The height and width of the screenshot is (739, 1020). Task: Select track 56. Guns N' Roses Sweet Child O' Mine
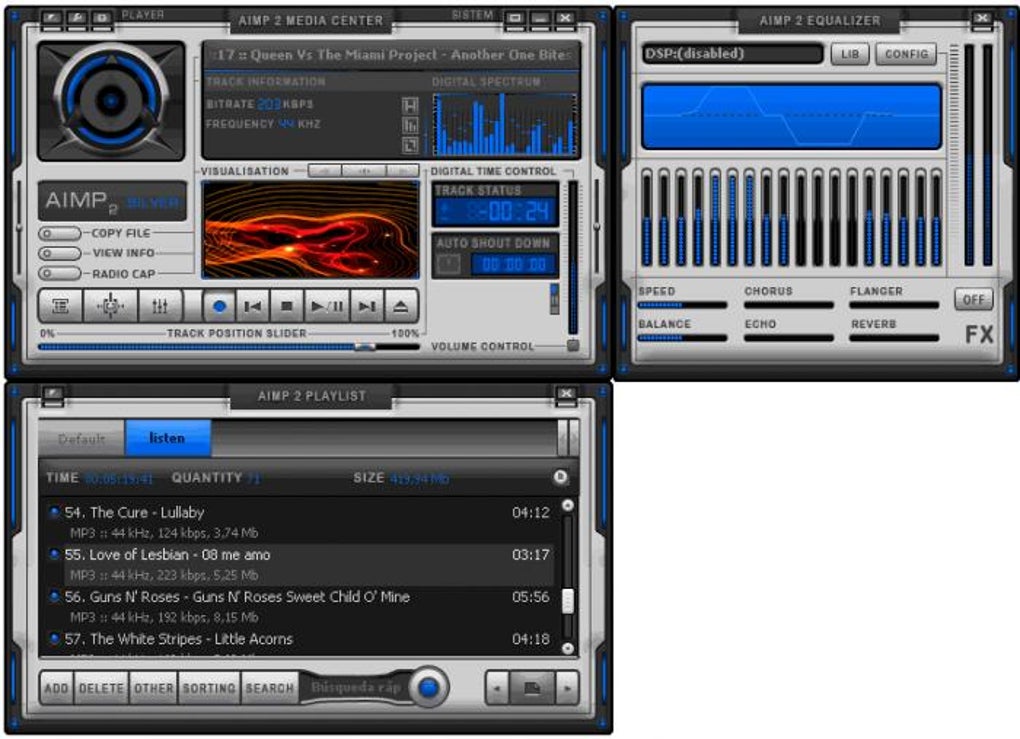300,606
